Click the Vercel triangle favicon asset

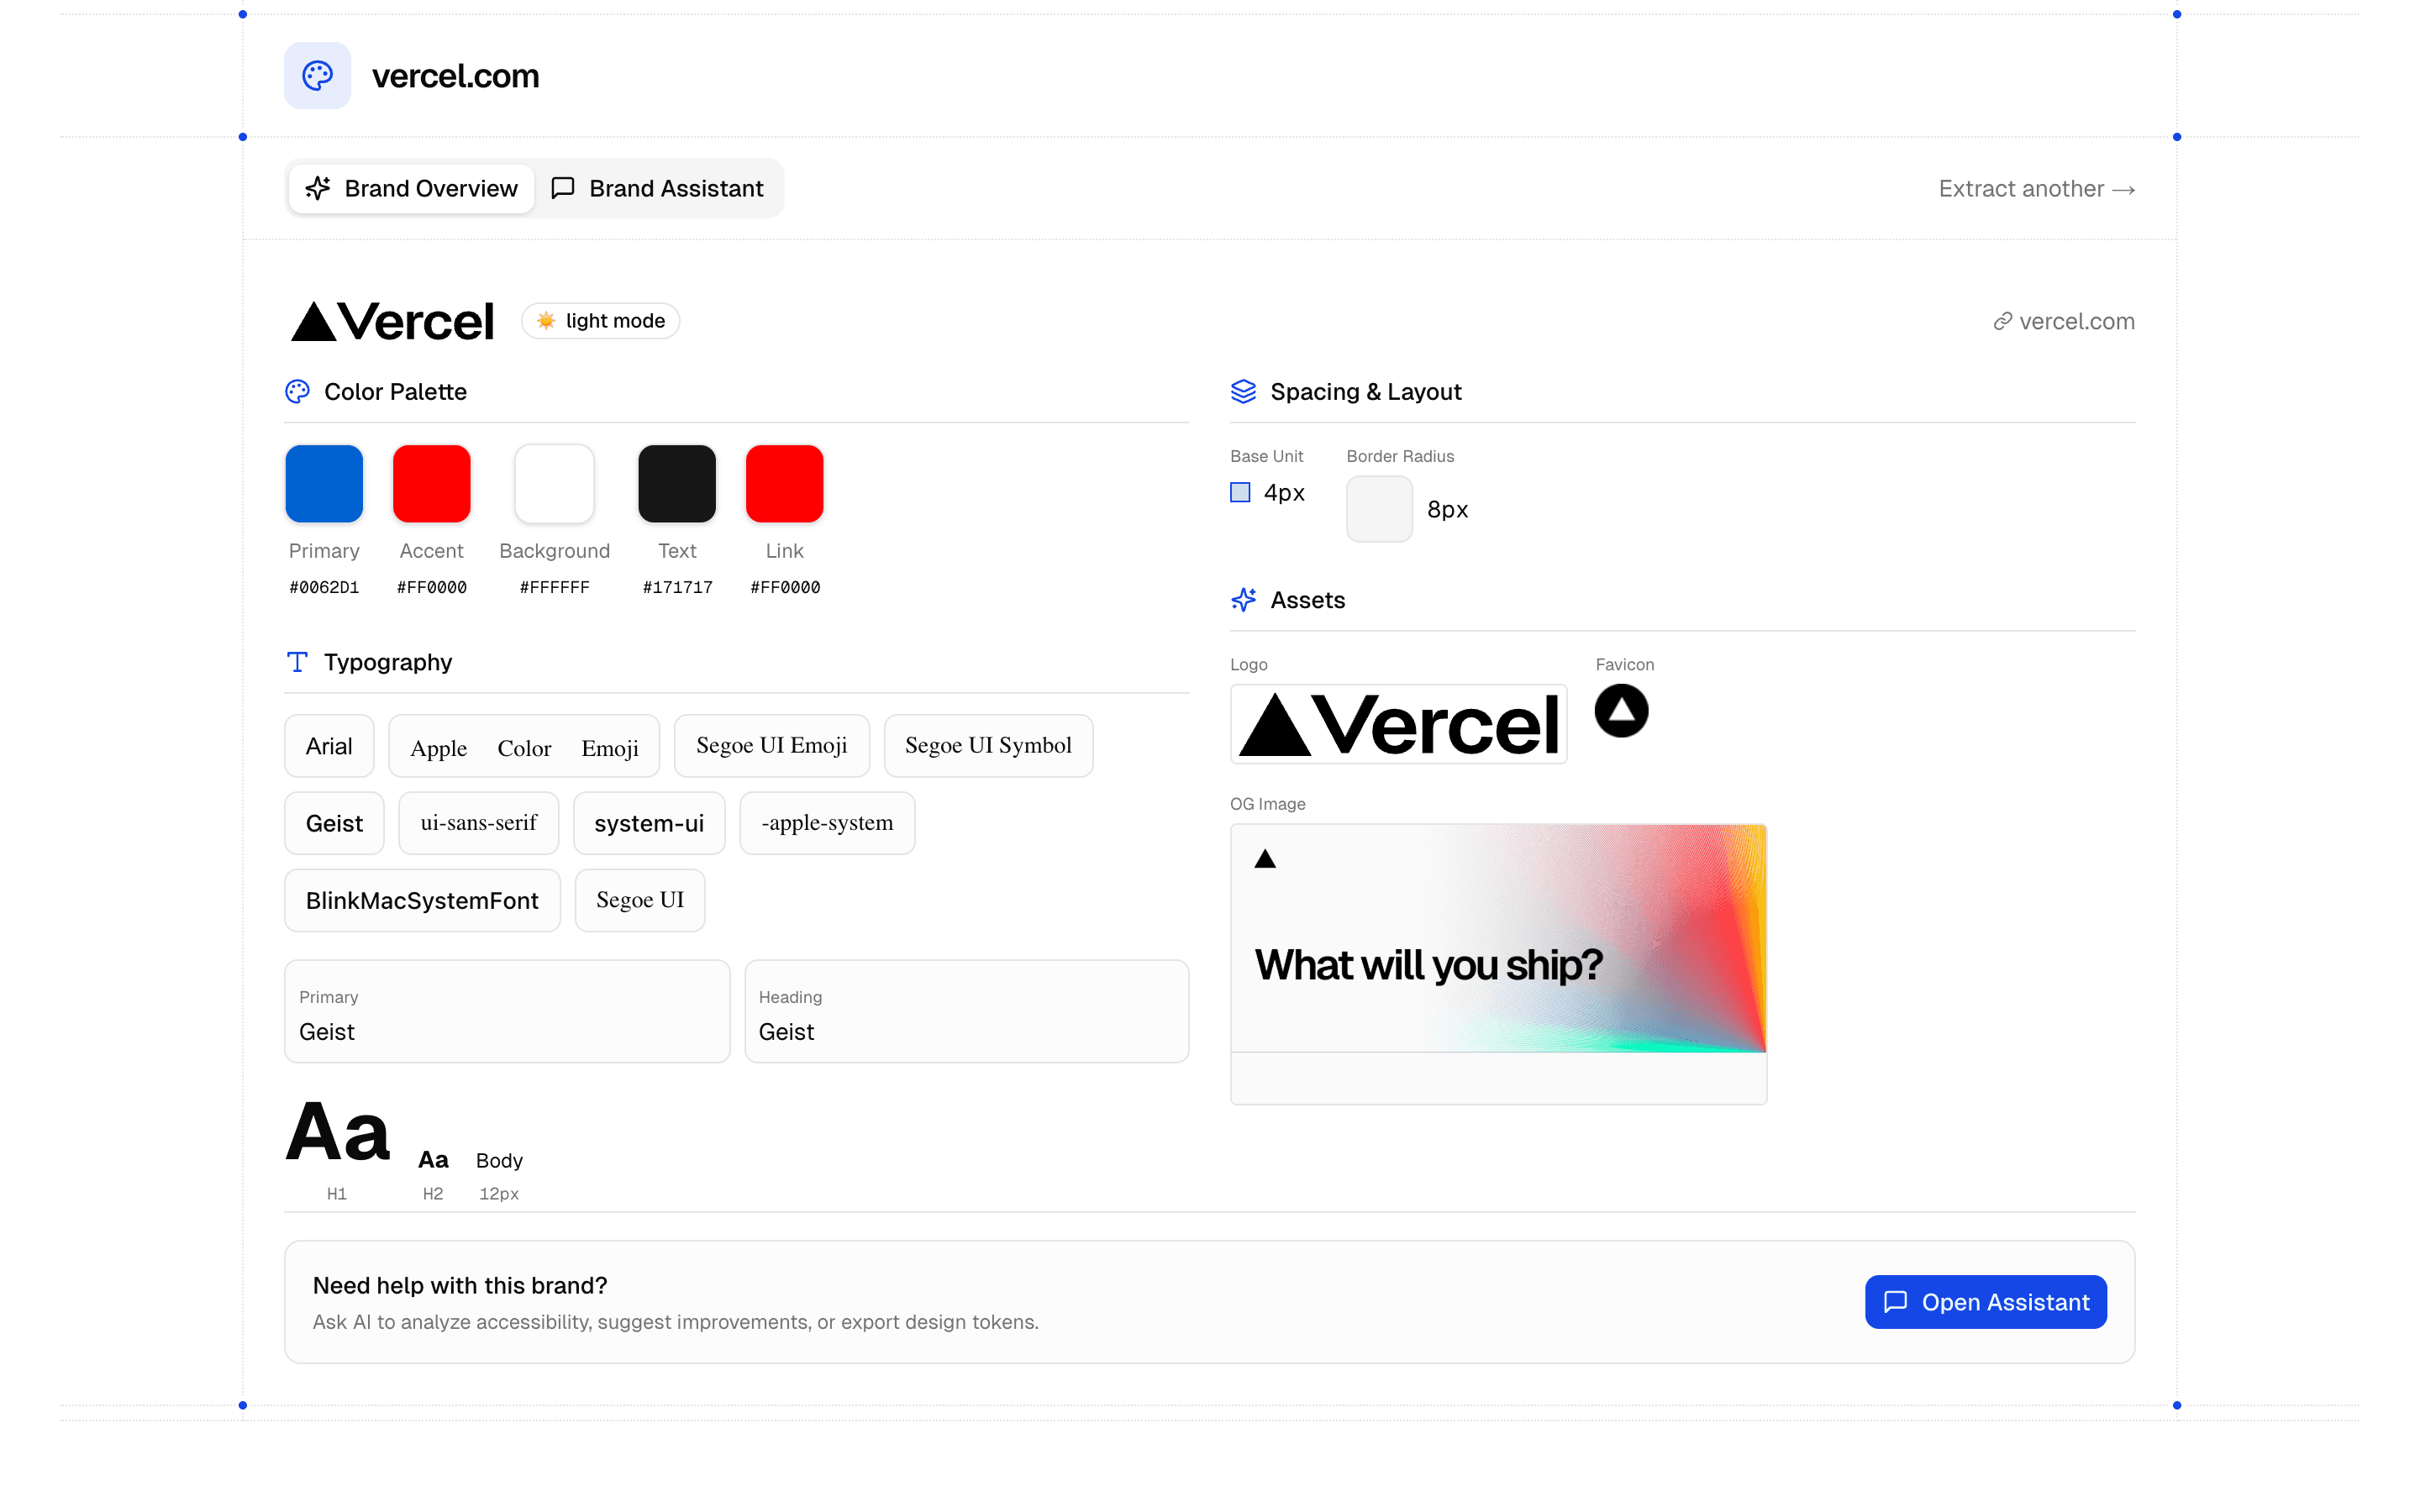click(x=1621, y=710)
